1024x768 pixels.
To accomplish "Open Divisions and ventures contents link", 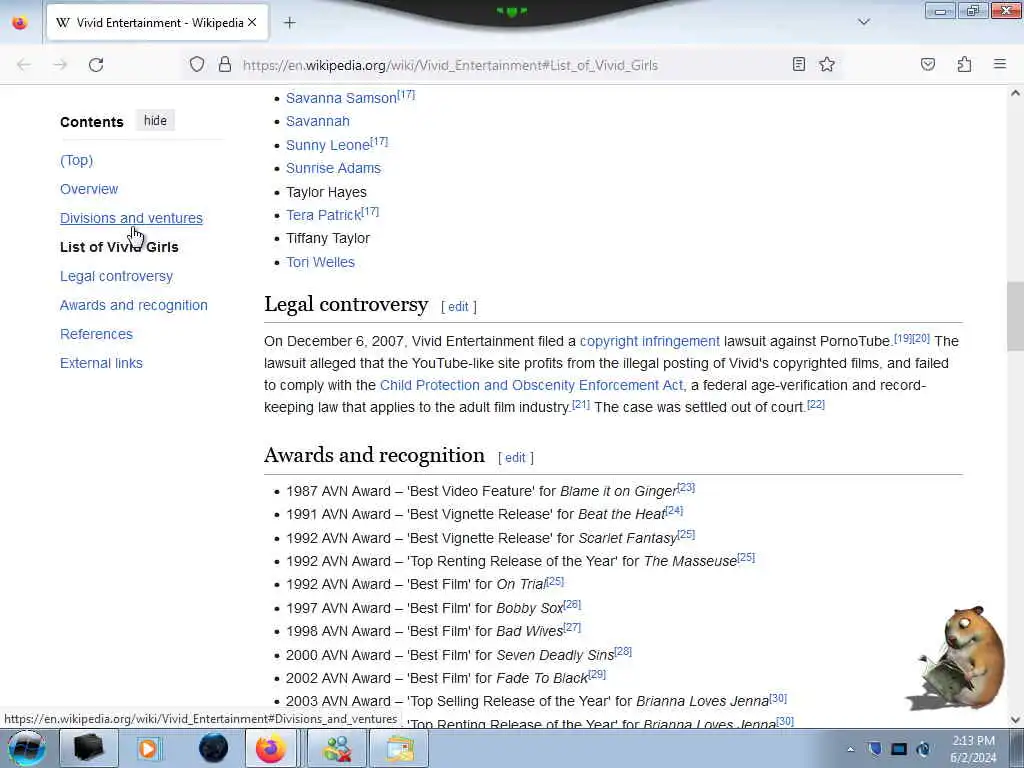I will [x=131, y=218].
